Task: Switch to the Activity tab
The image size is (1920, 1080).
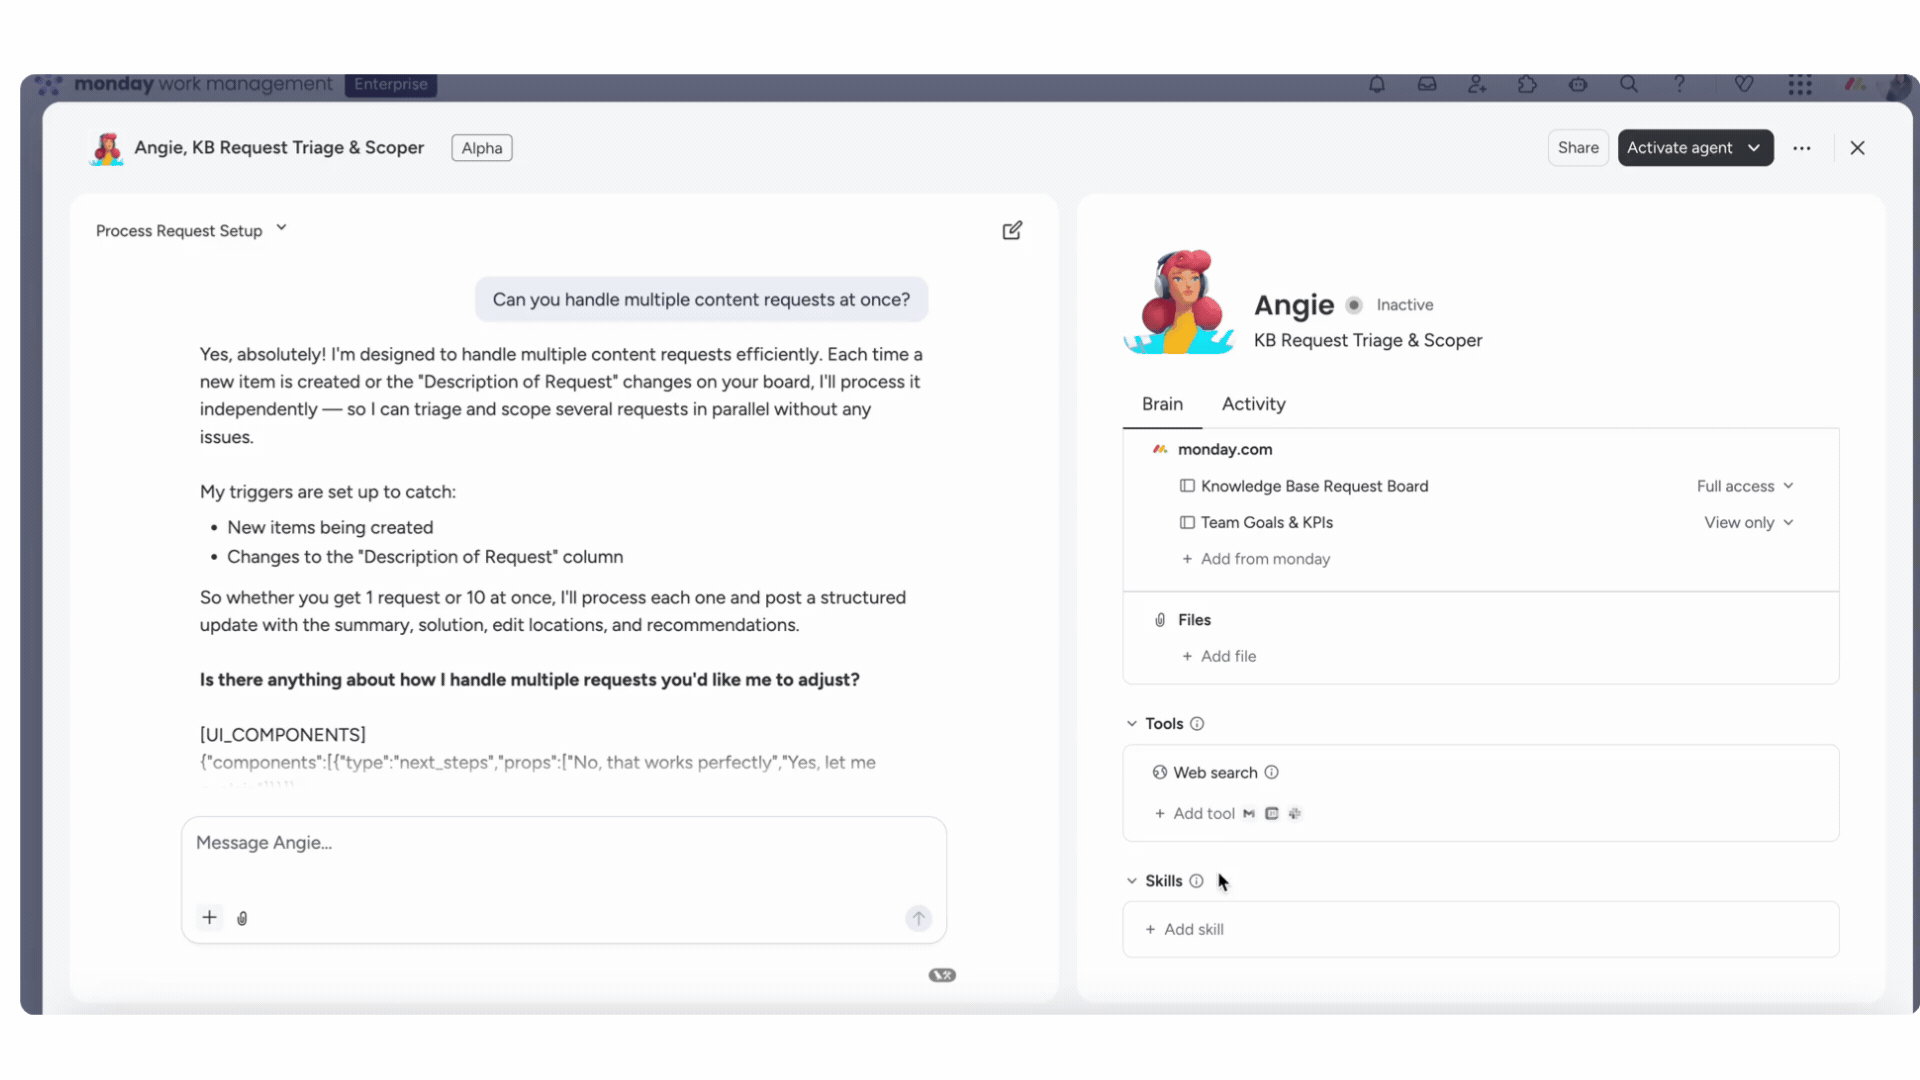Action: click(x=1254, y=404)
